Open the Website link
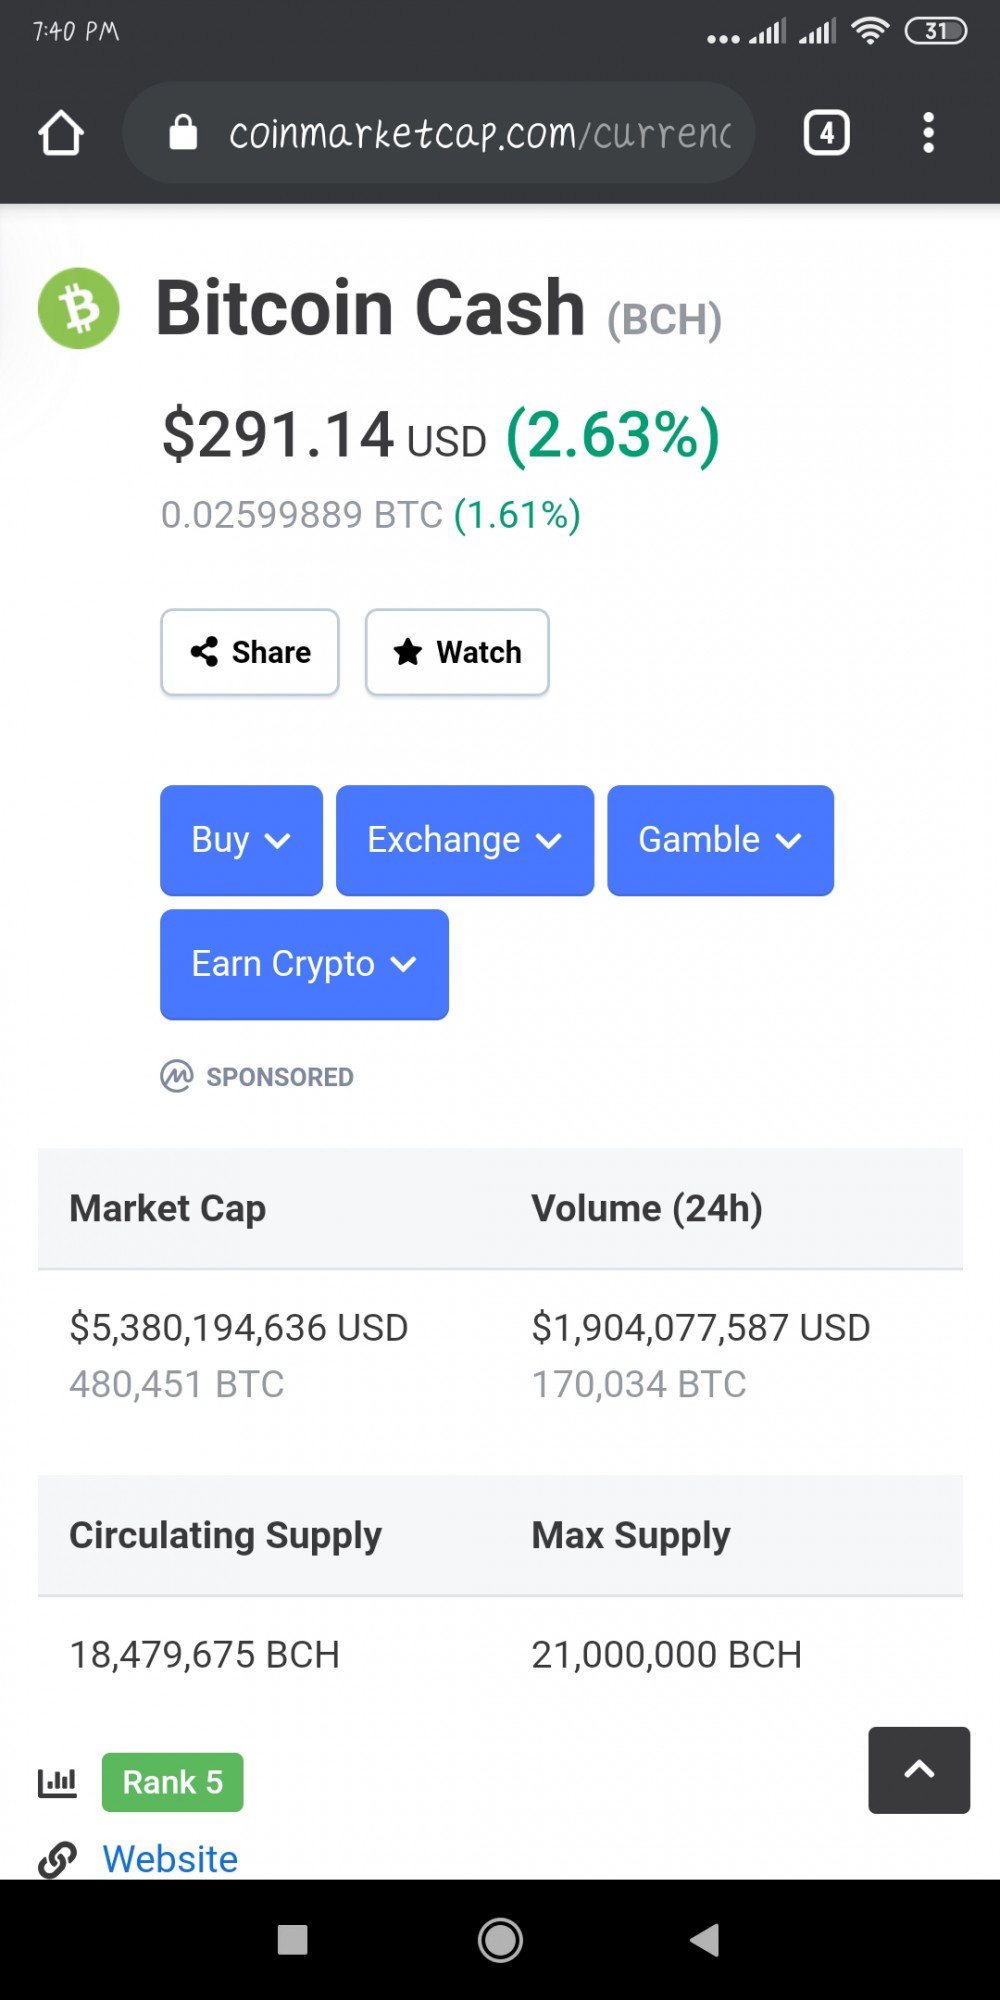1000x2000 pixels. (x=170, y=1859)
